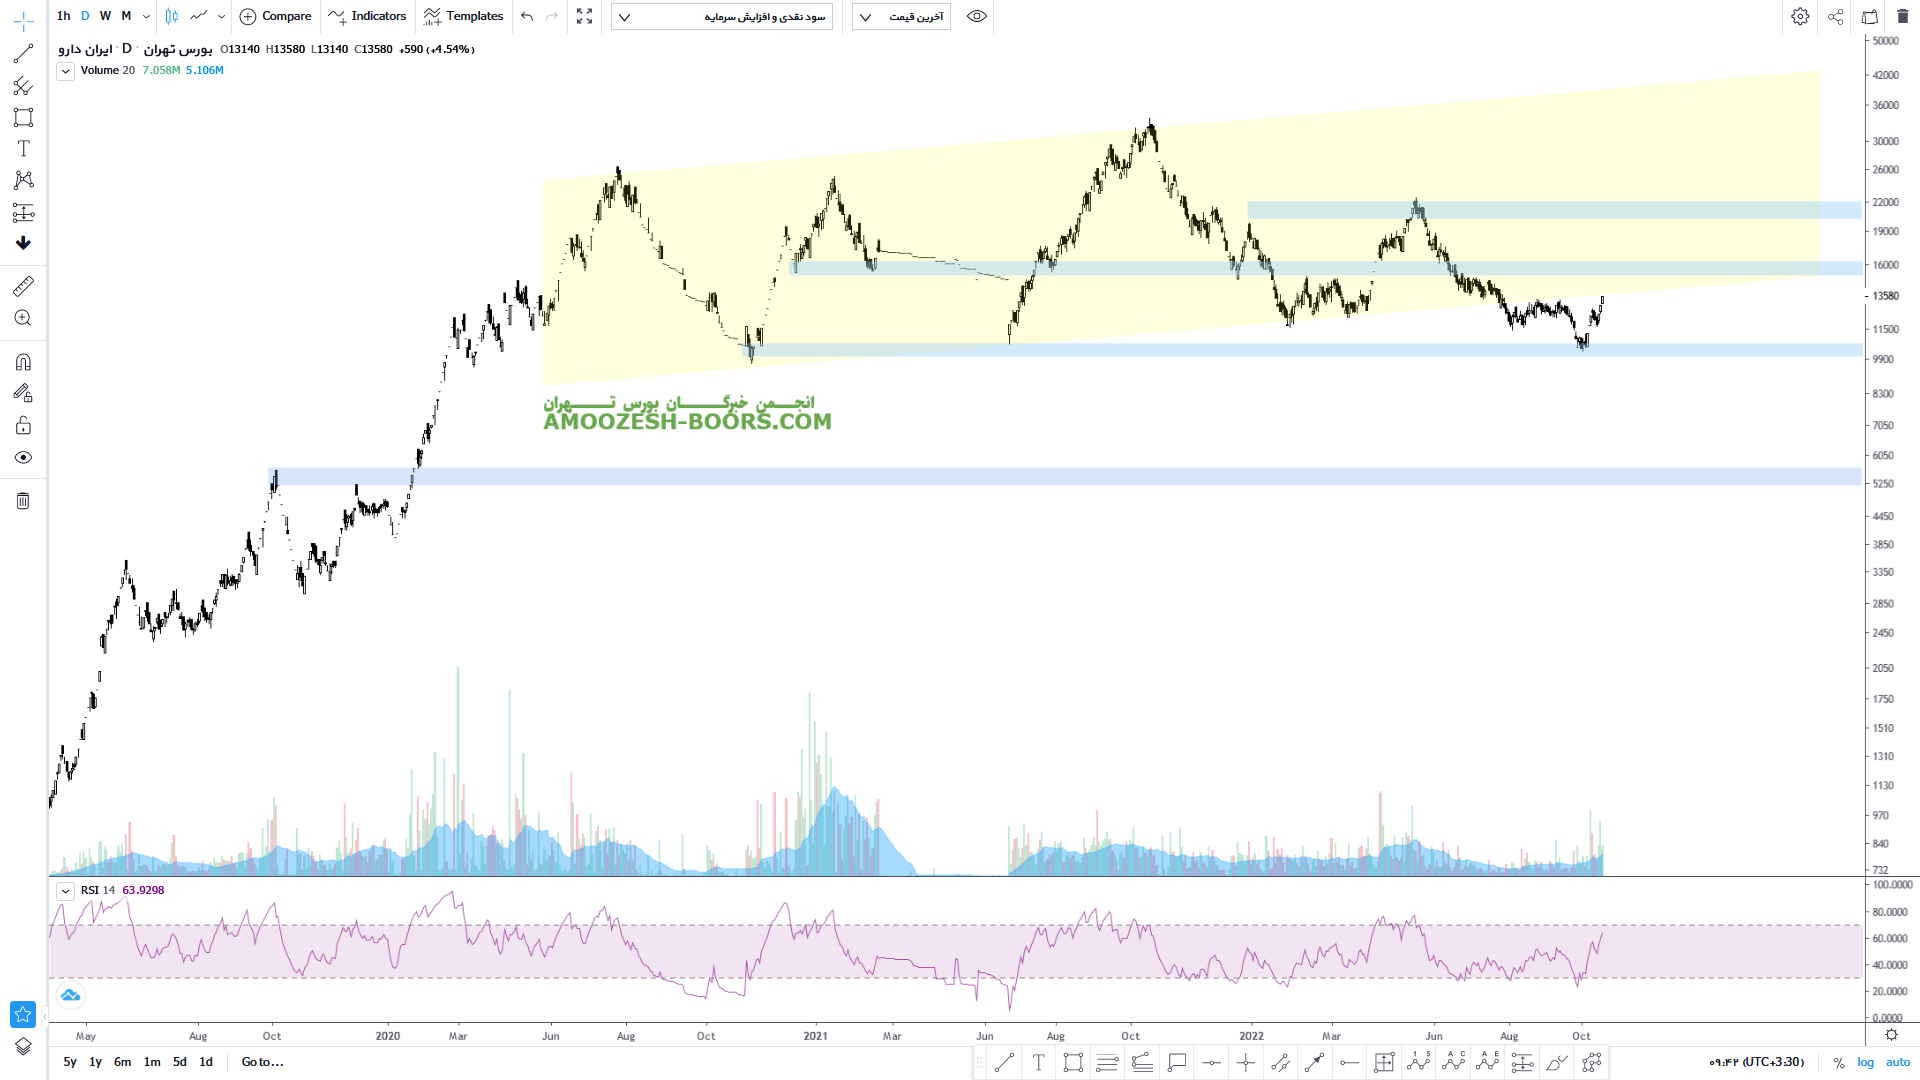The image size is (1920, 1080).
Task: Select the trend line drawing tool
Action: coord(23,54)
